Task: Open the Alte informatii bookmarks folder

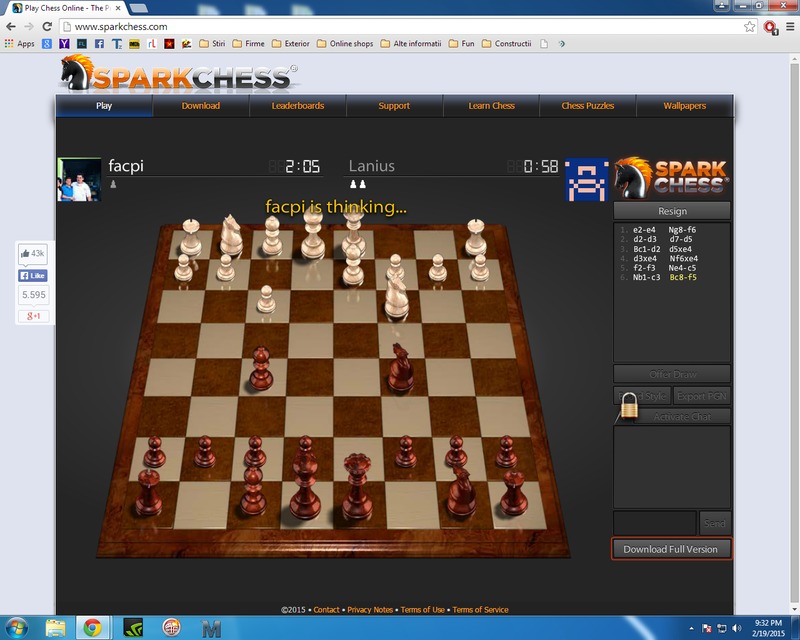Action: pos(411,44)
